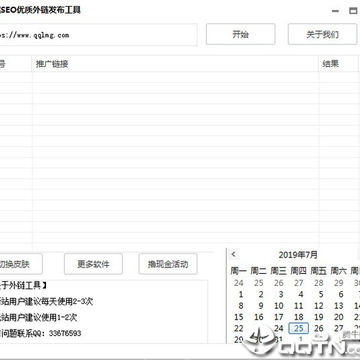Select June 29 in the calendar
The image size is (360, 360).
coord(339,283)
